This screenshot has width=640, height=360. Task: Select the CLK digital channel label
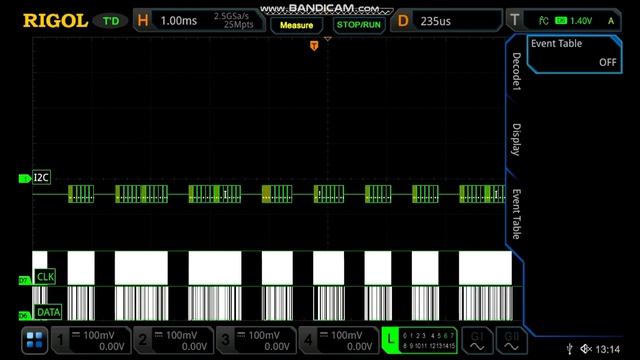(45, 277)
